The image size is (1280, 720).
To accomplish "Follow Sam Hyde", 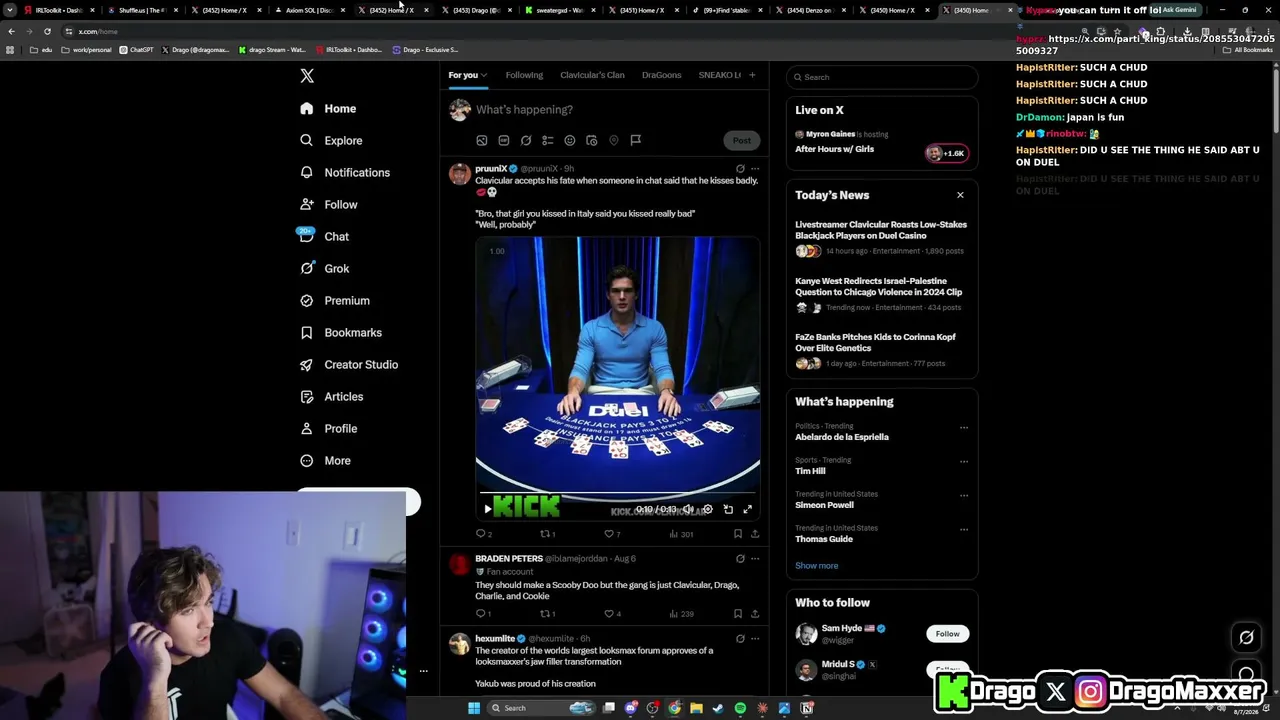I will 947,633.
